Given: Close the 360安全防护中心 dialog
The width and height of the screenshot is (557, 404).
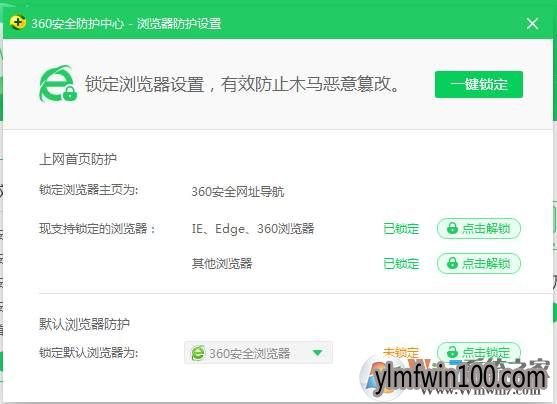Looking at the screenshot, I should (x=532, y=24).
